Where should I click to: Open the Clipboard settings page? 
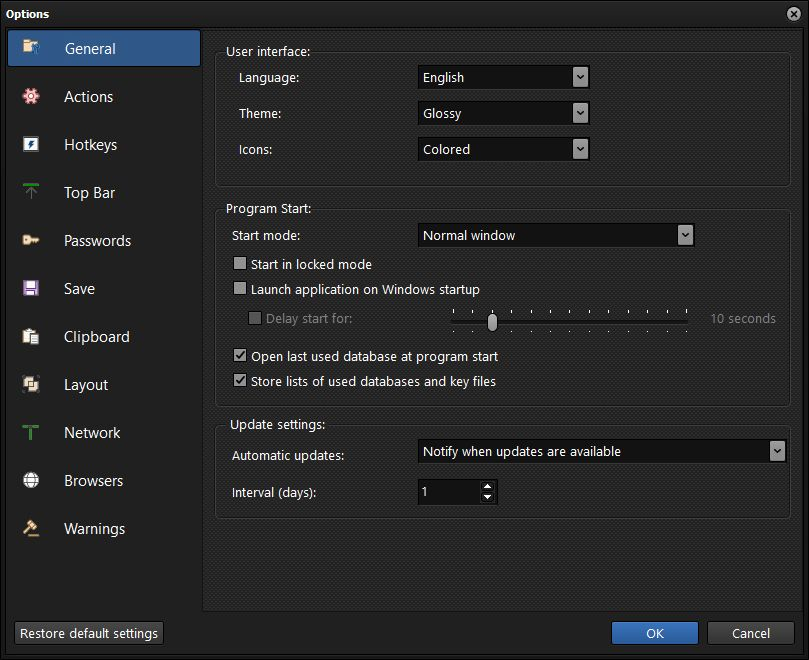pos(104,336)
